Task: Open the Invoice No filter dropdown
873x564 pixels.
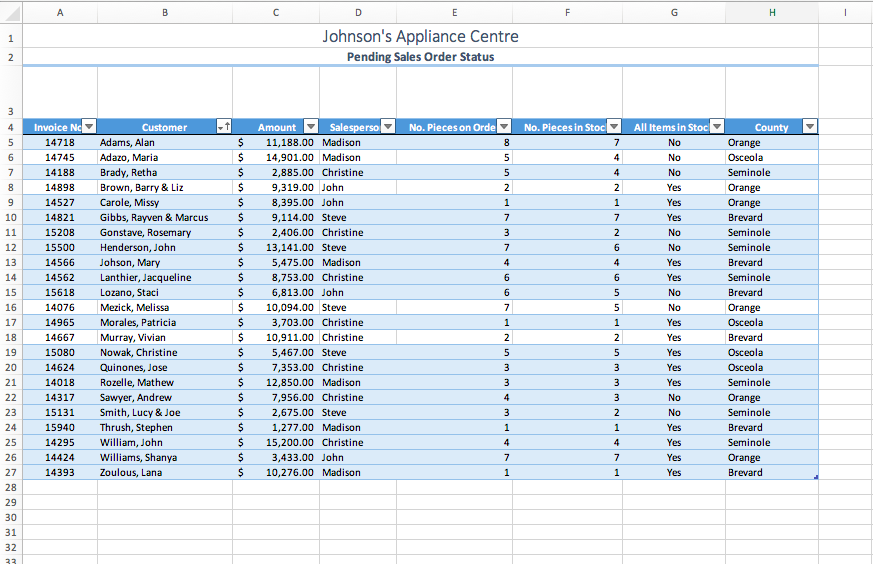Action: point(89,126)
